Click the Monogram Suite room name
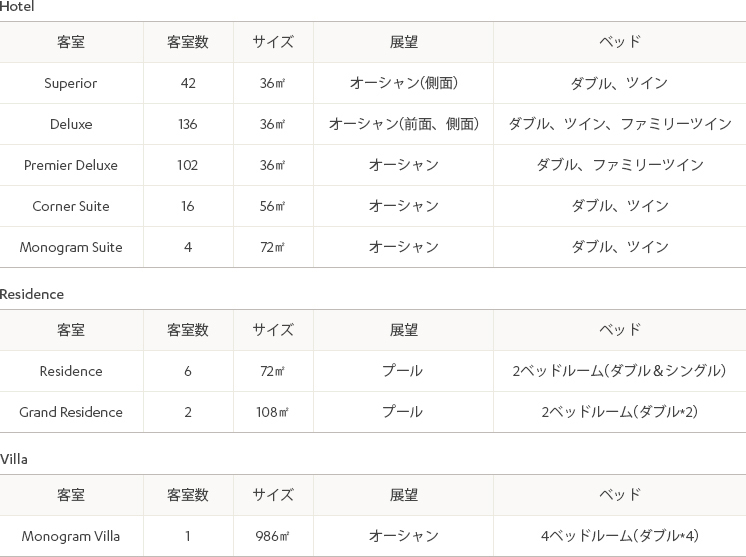Image resolution: width=746 pixels, height=557 pixels. 70,247
